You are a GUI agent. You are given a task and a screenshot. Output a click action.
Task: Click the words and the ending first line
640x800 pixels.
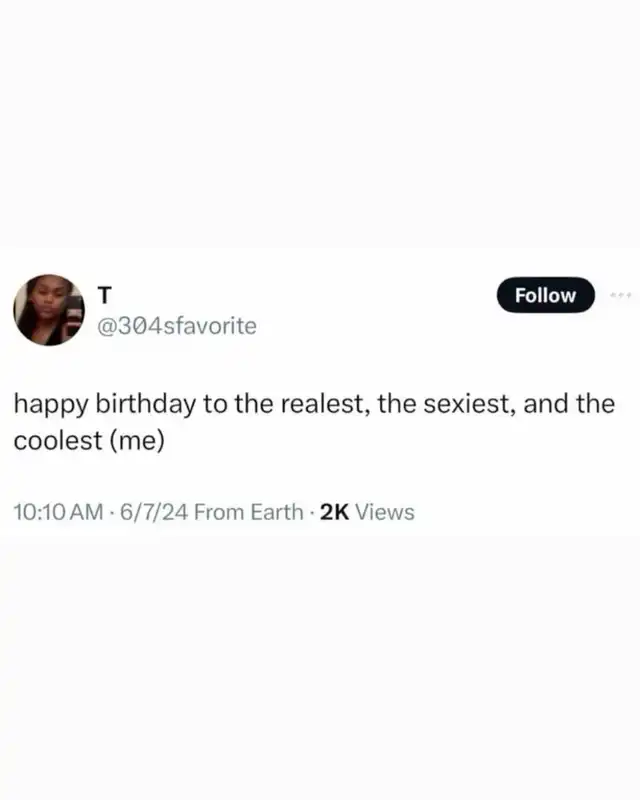(569, 404)
